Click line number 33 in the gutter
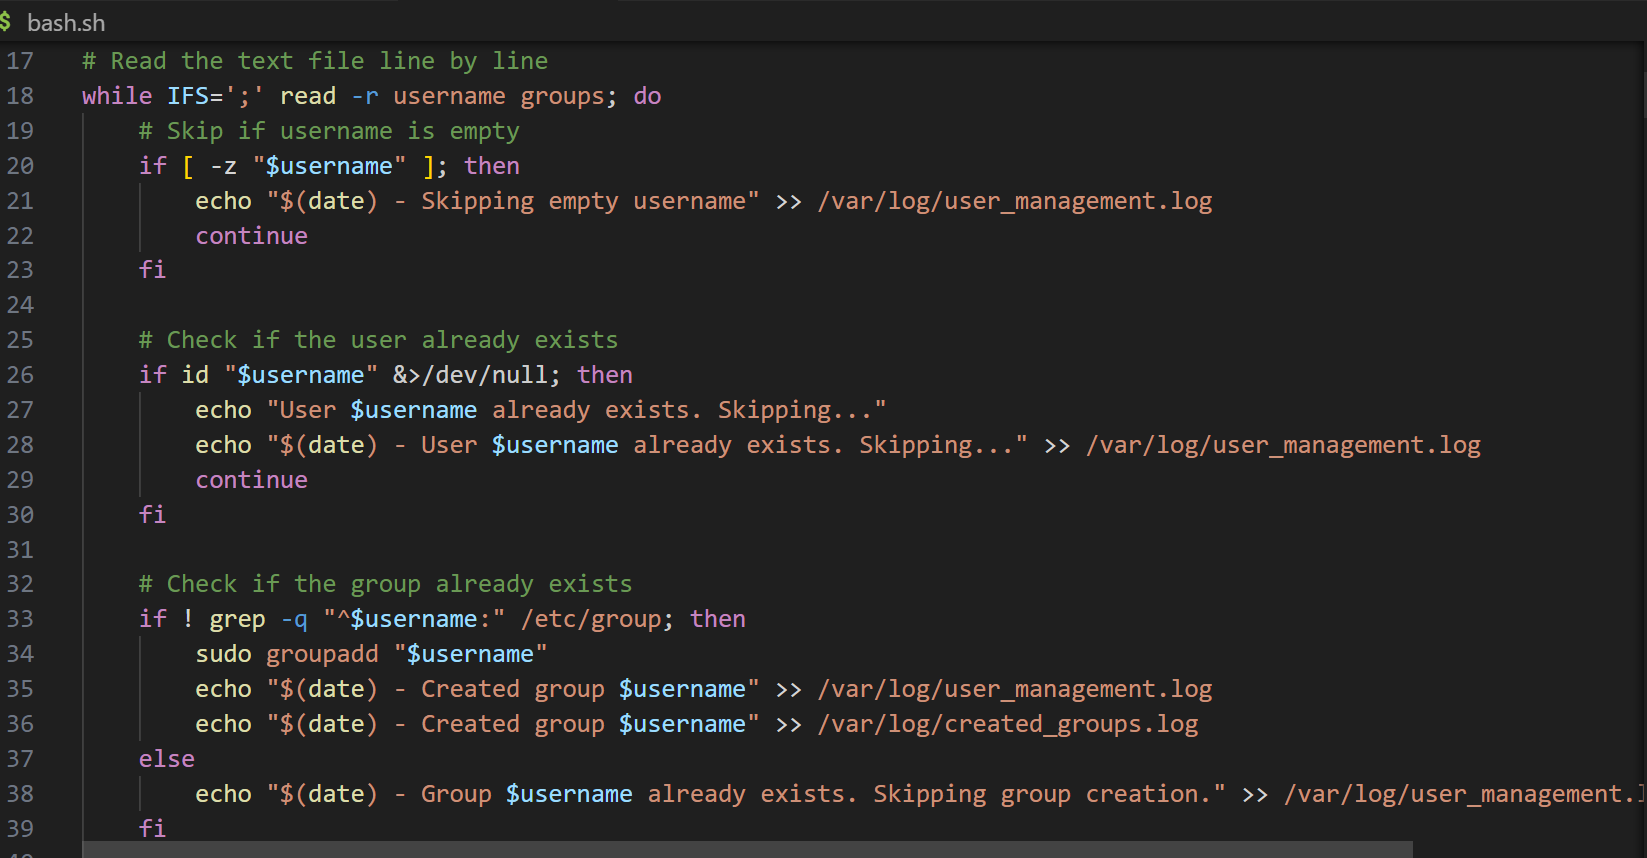Image resolution: width=1647 pixels, height=858 pixels. tap(20, 619)
